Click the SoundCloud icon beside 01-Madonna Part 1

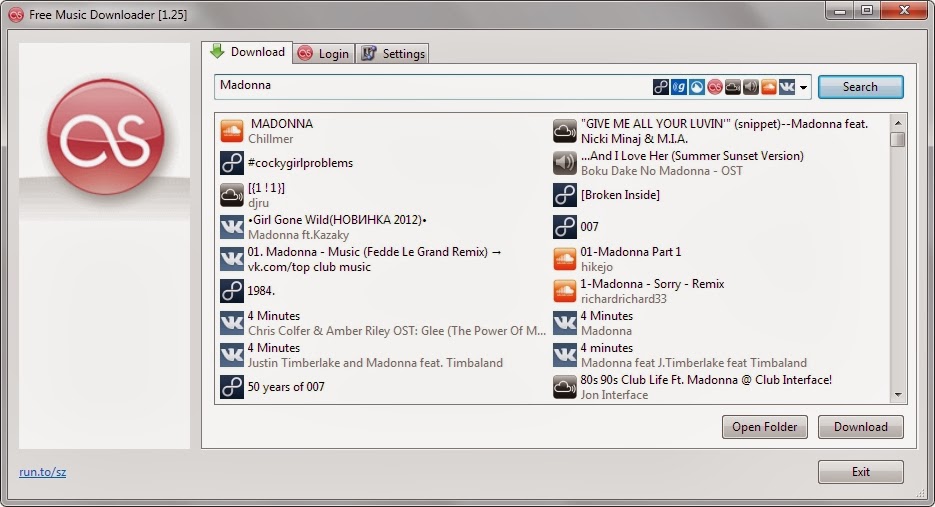coord(565,259)
